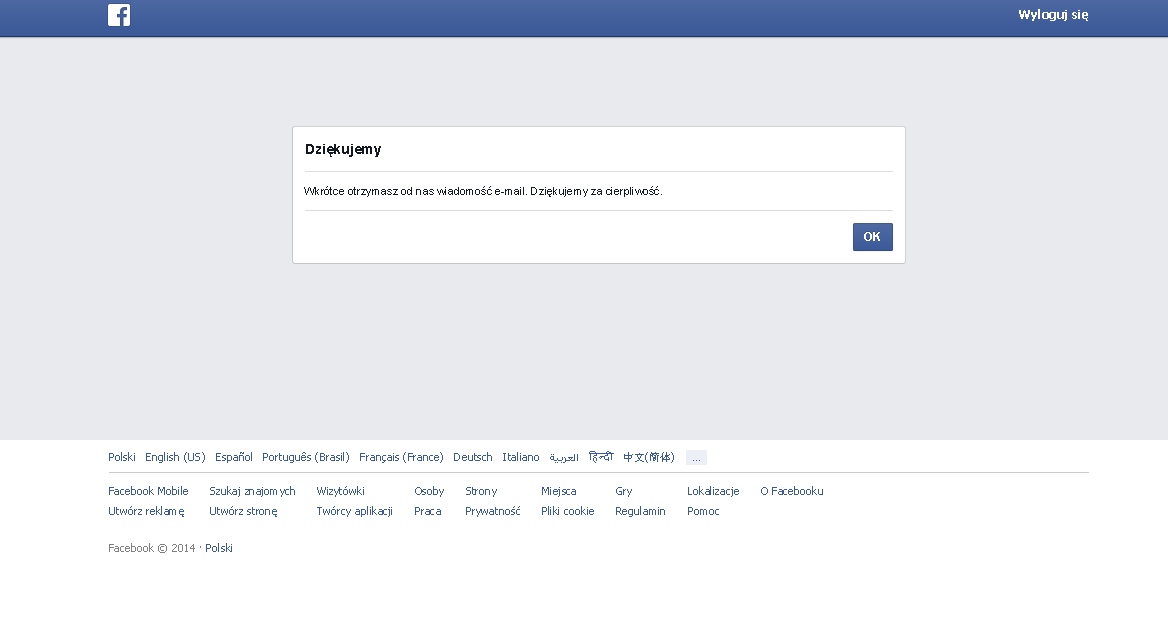Open Utwórz stronę link
The height and width of the screenshot is (628, 1168).
pos(243,512)
